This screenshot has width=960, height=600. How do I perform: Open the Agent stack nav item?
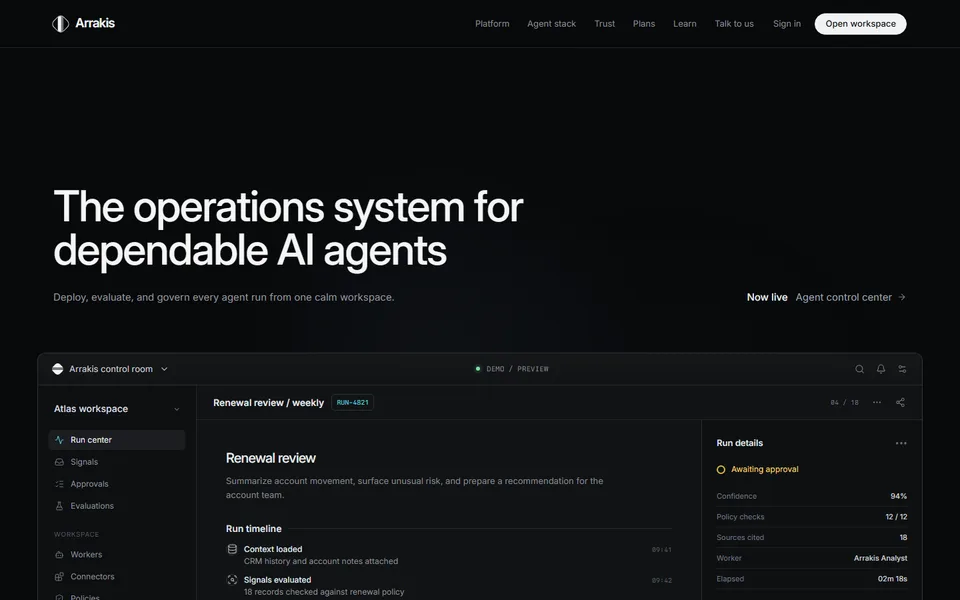[552, 24]
